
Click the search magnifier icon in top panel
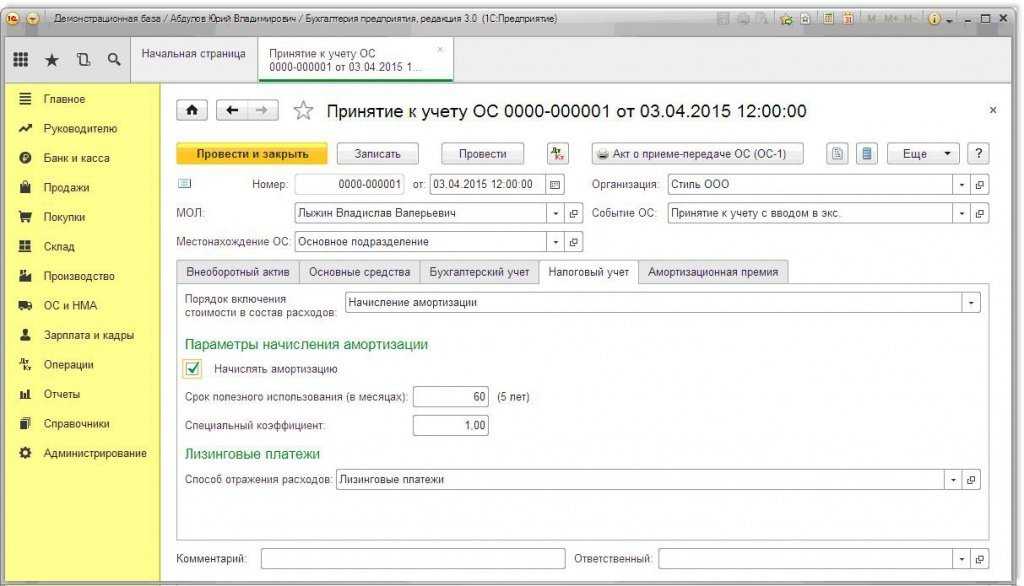114,60
